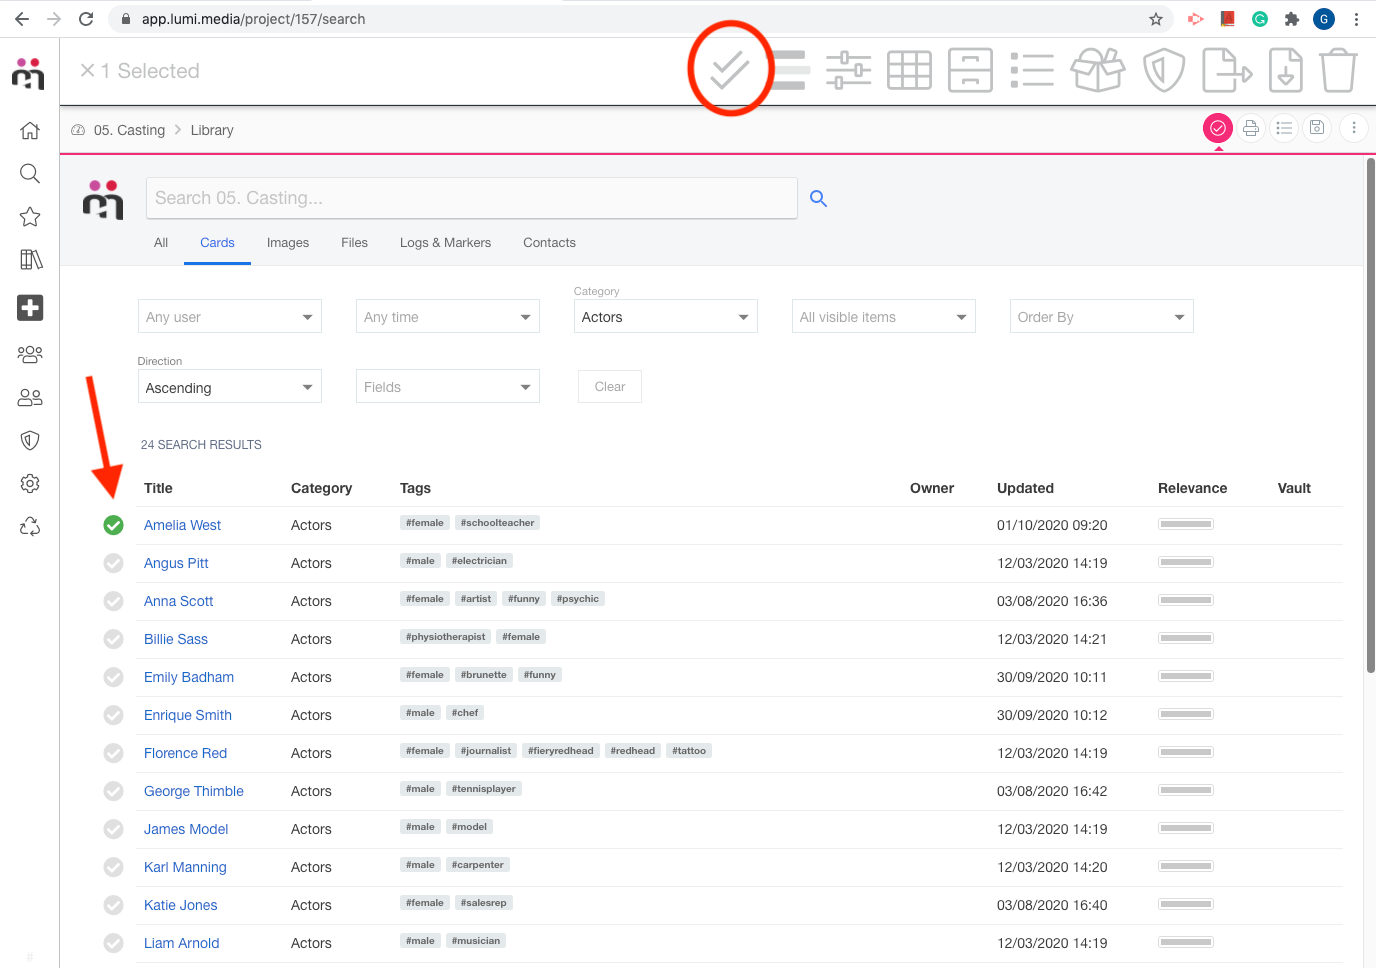The height and width of the screenshot is (968, 1376).
Task: Click the export document arrow icon
Action: [x=1227, y=70]
